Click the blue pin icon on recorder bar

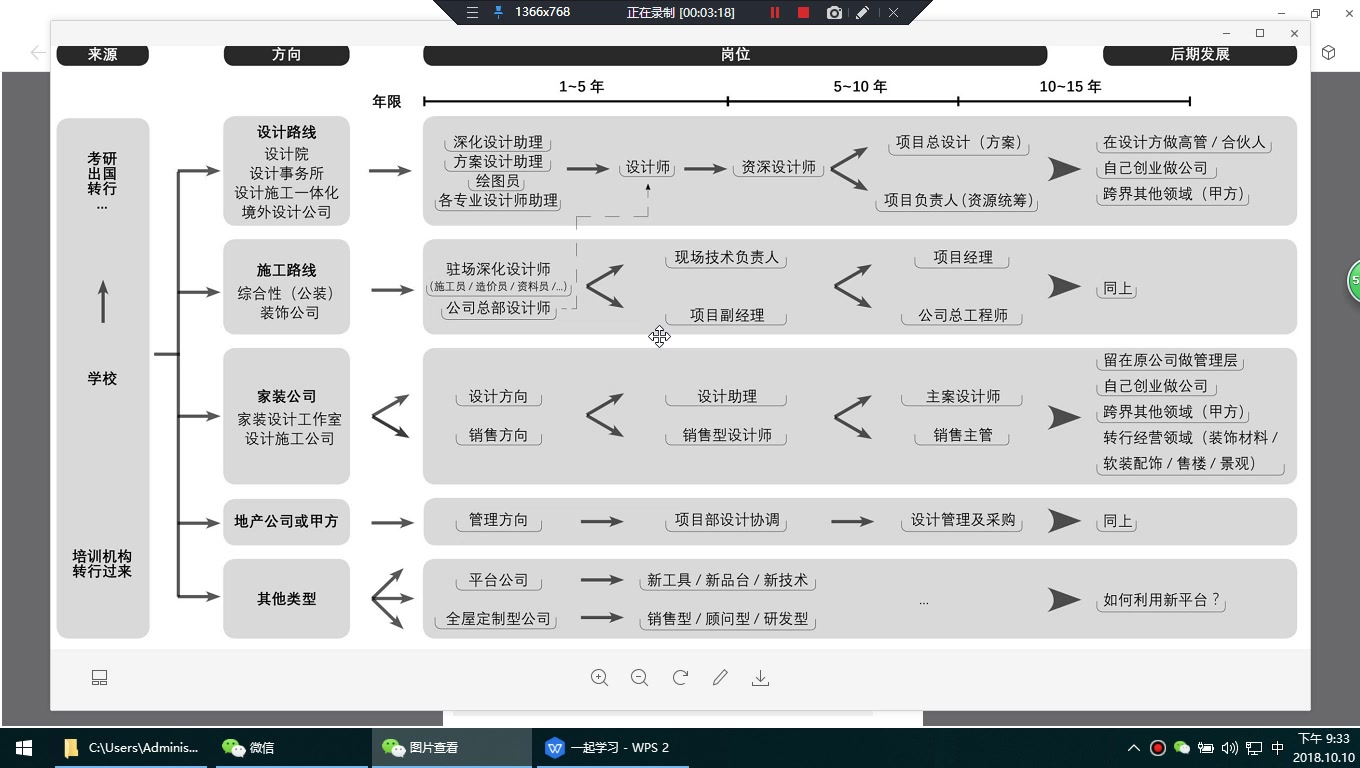[498, 12]
